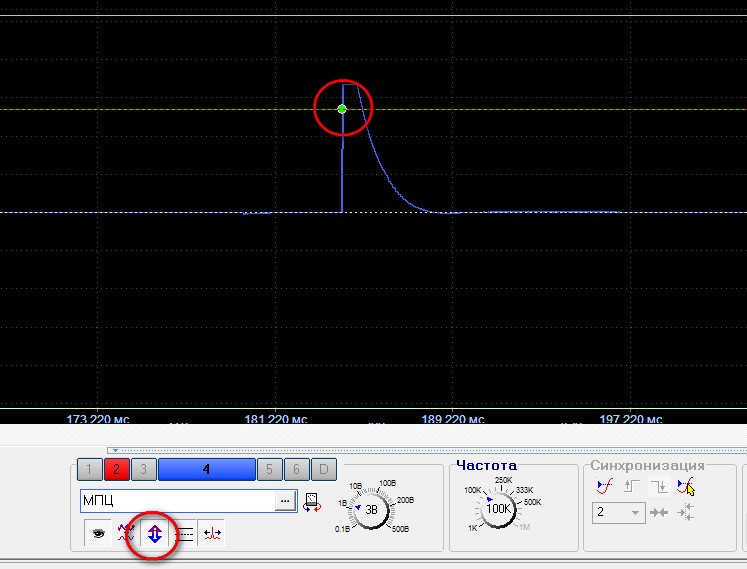Select channel 6 button

(296, 469)
